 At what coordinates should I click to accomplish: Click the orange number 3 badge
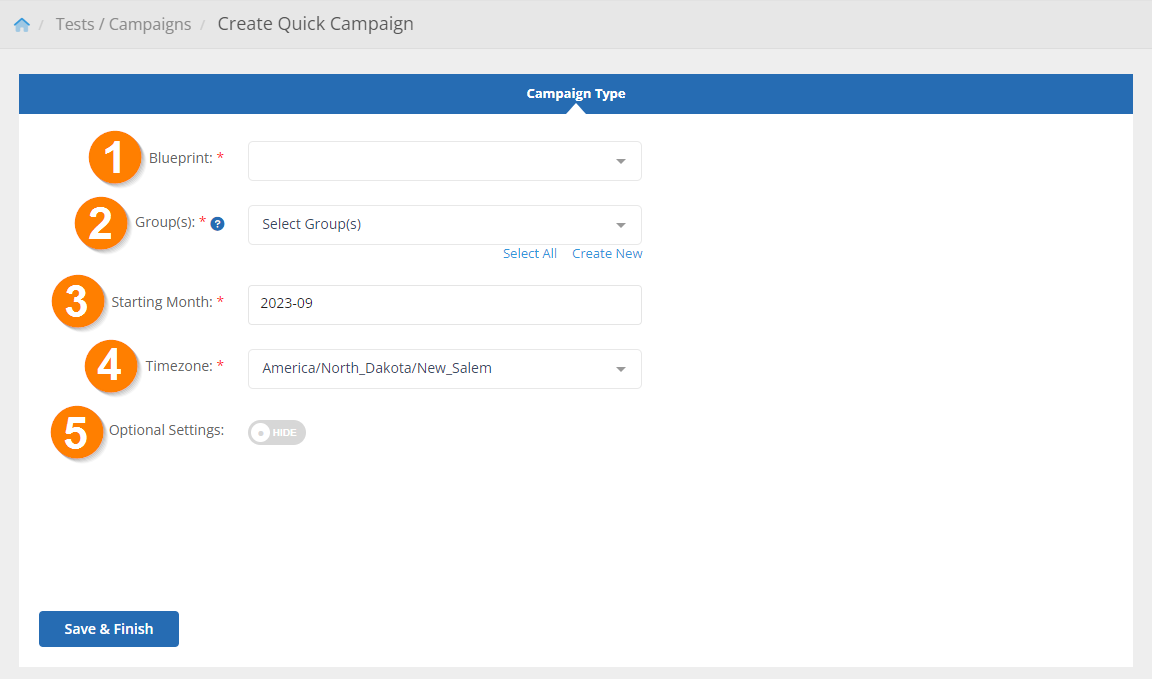tap(78, 302)
